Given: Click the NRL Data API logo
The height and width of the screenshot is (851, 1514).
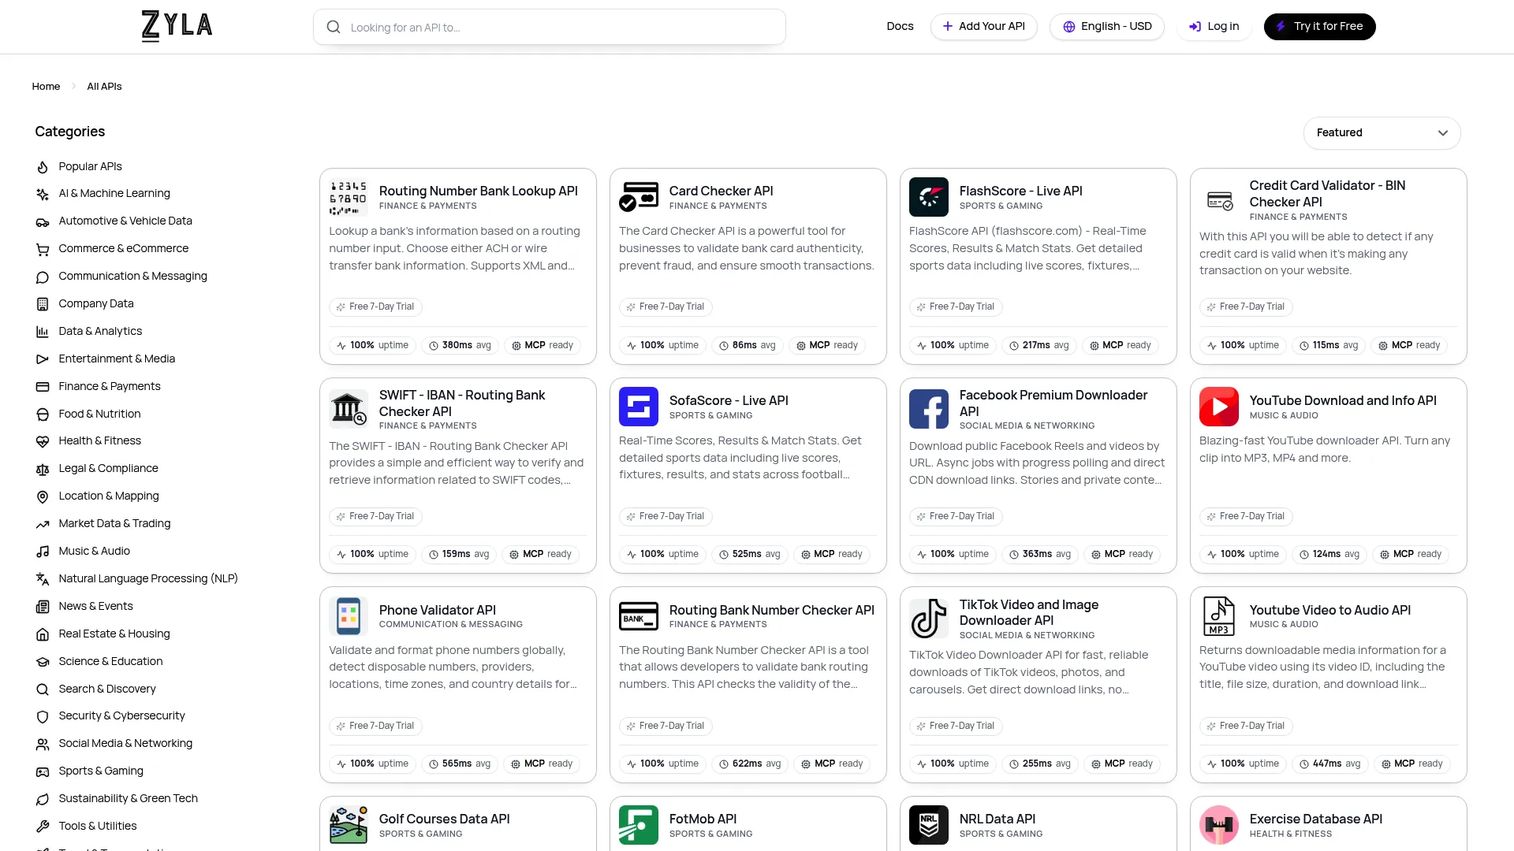Looking at the screenshot, I should click(929, 826).
